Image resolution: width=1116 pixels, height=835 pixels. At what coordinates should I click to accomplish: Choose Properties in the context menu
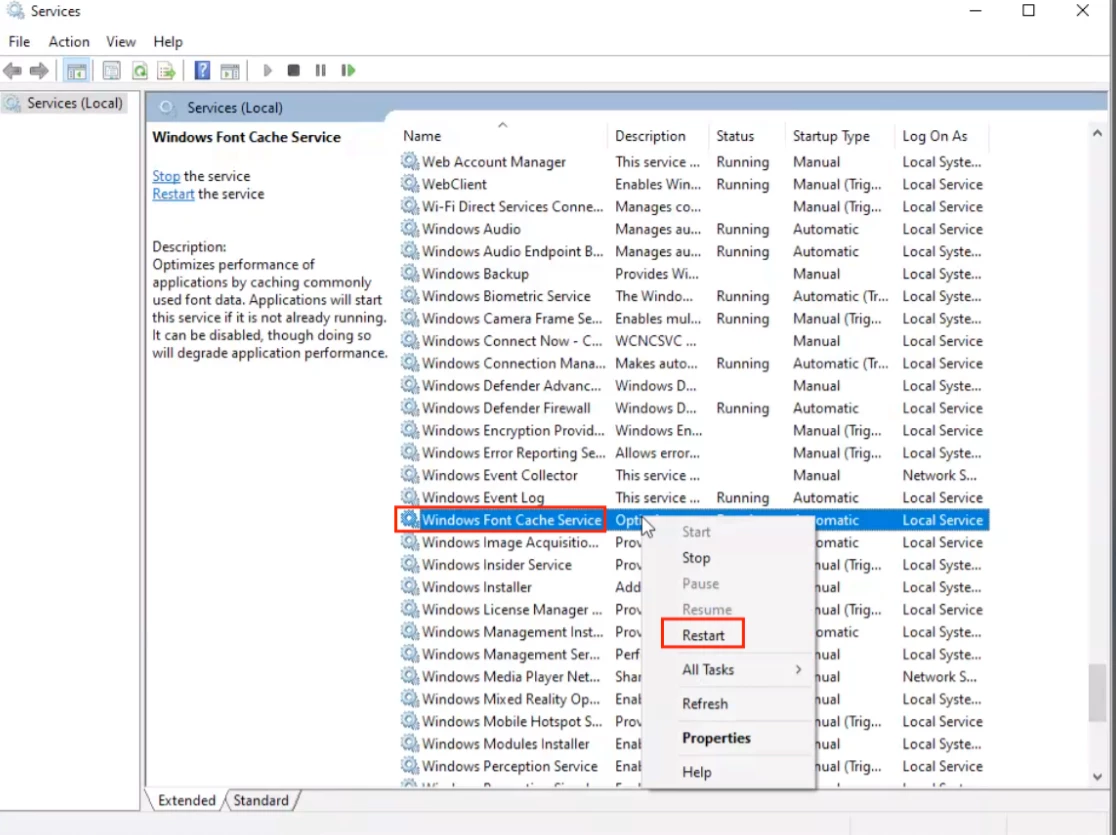tap(729, 737)
